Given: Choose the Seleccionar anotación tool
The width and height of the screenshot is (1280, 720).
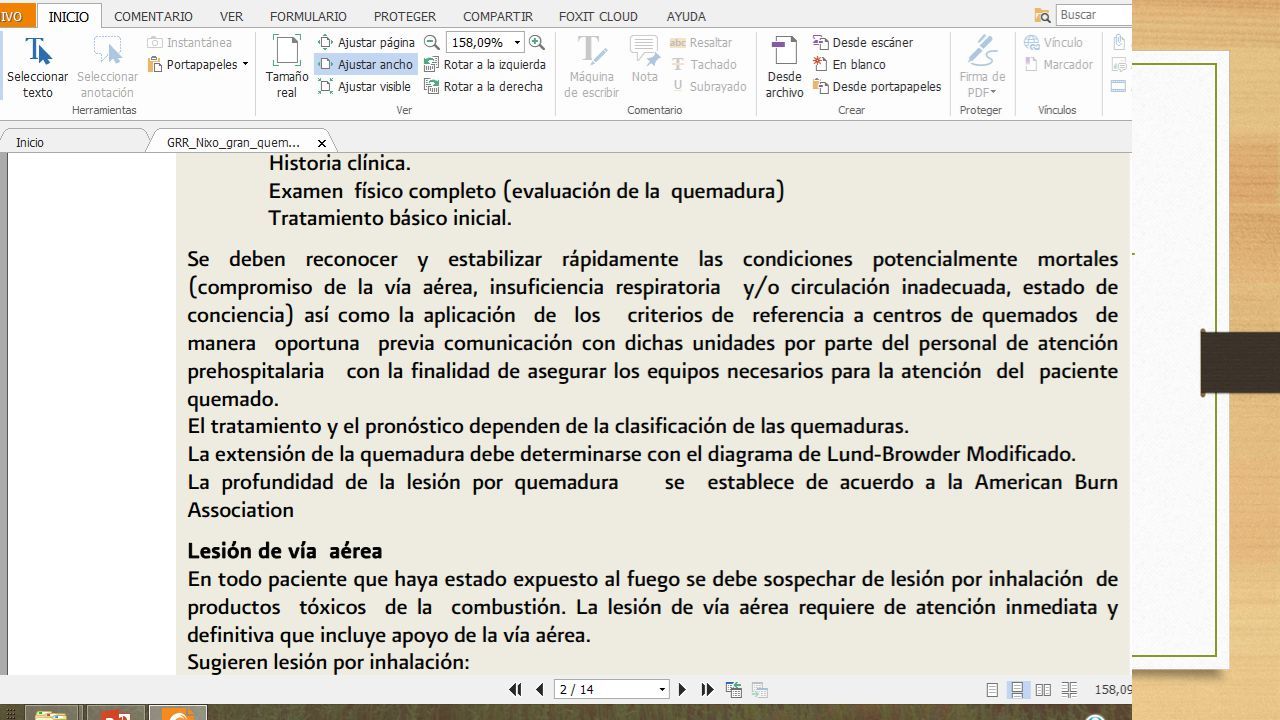Looking at the screenshot, I should 107,67.
